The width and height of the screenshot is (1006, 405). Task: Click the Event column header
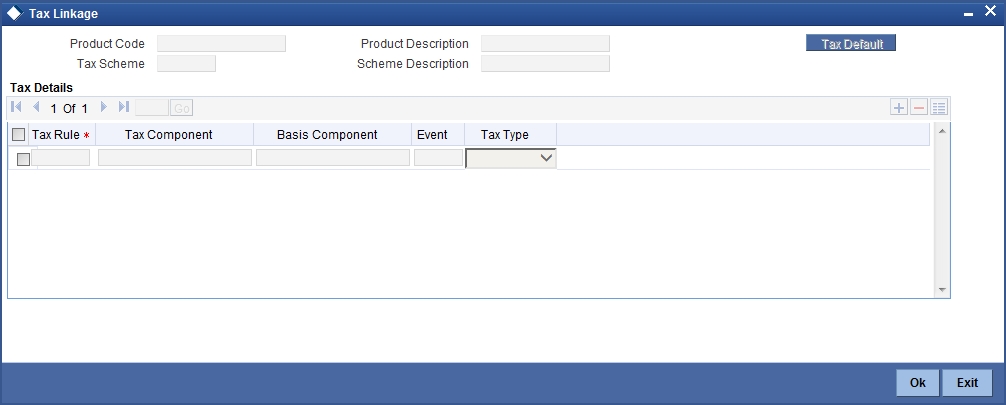click(432, 135)
